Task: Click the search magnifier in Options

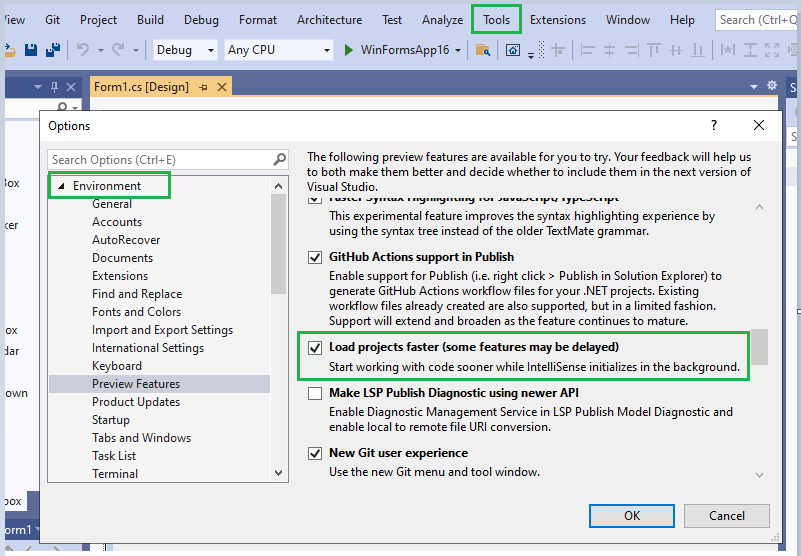Action: [x=280, y=160]
